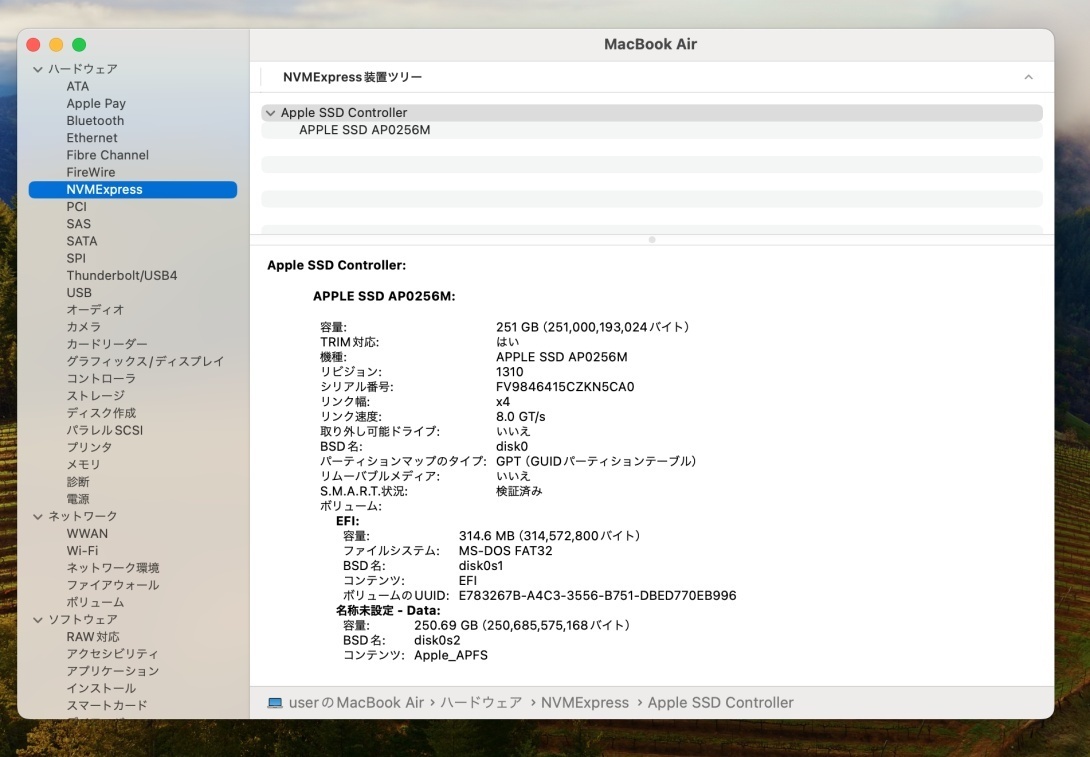
Task: Click the Apple_APFS content value
Action: (451, 656)
